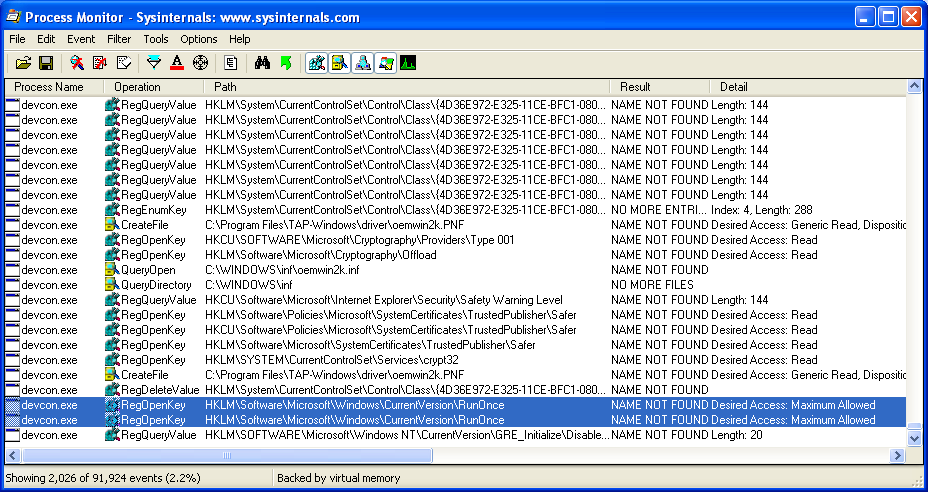Click the Include Process From Window target icon

point(201,63)
